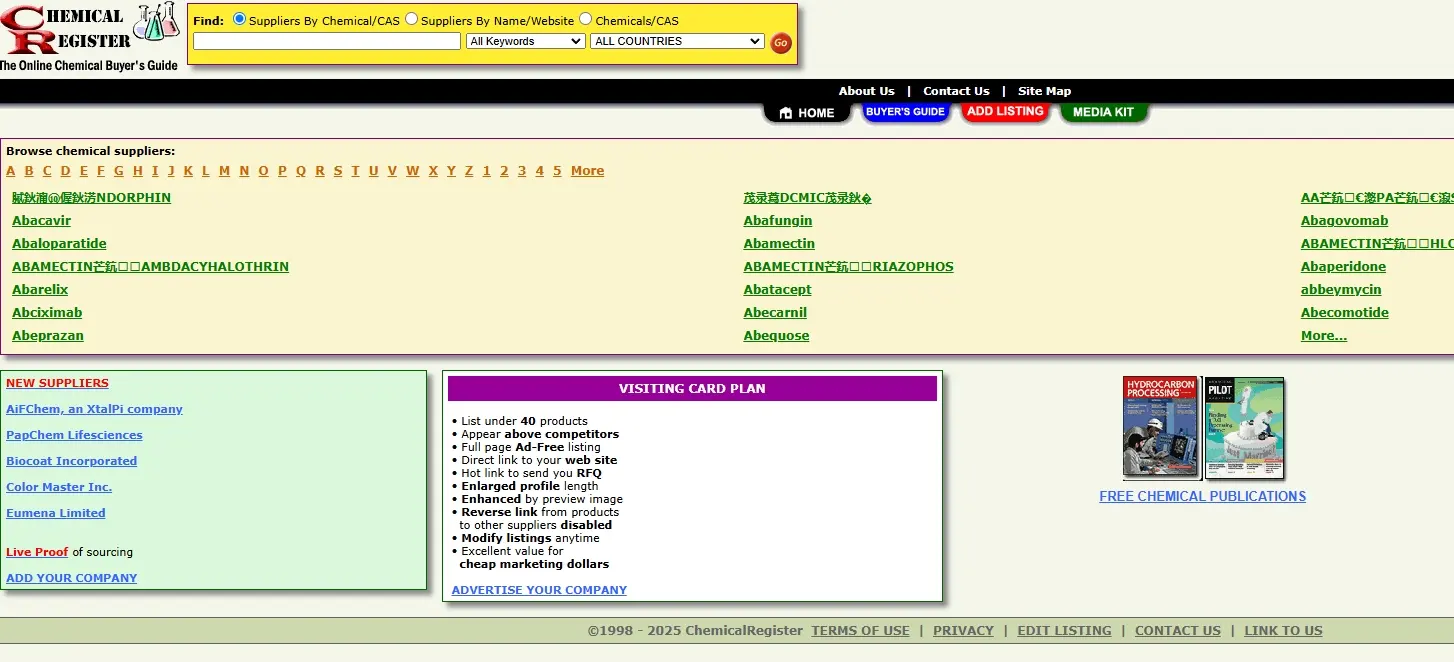Open About Us in top menu
Viewport: 1454px width, 662px height.
coord(866,91)
